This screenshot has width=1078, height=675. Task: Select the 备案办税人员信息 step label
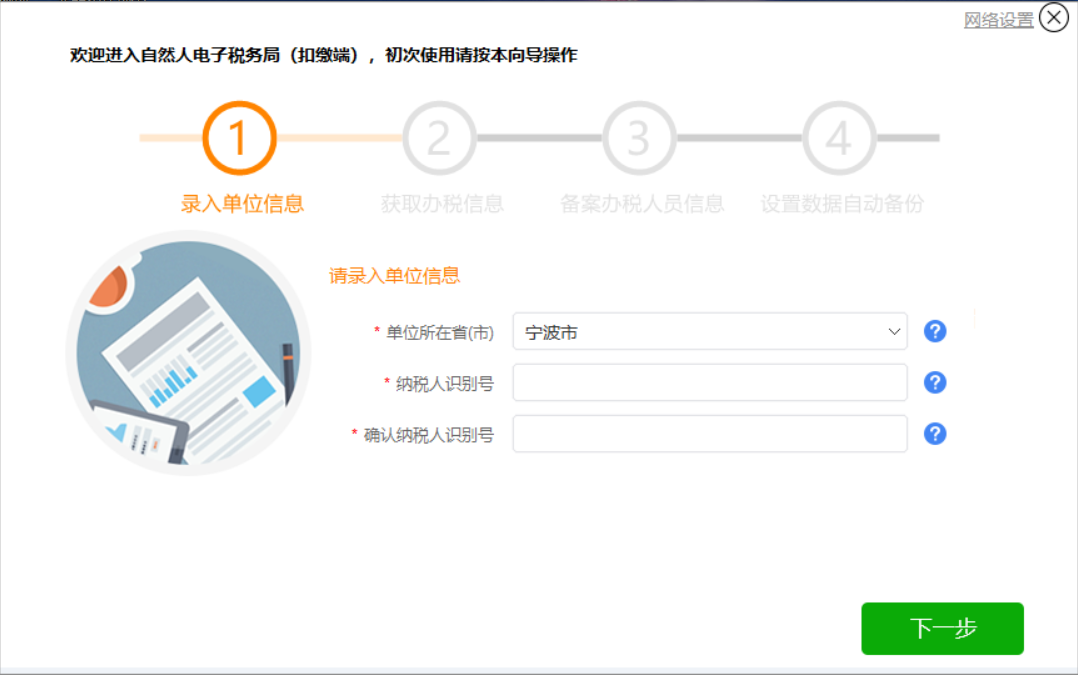(641, 203)
